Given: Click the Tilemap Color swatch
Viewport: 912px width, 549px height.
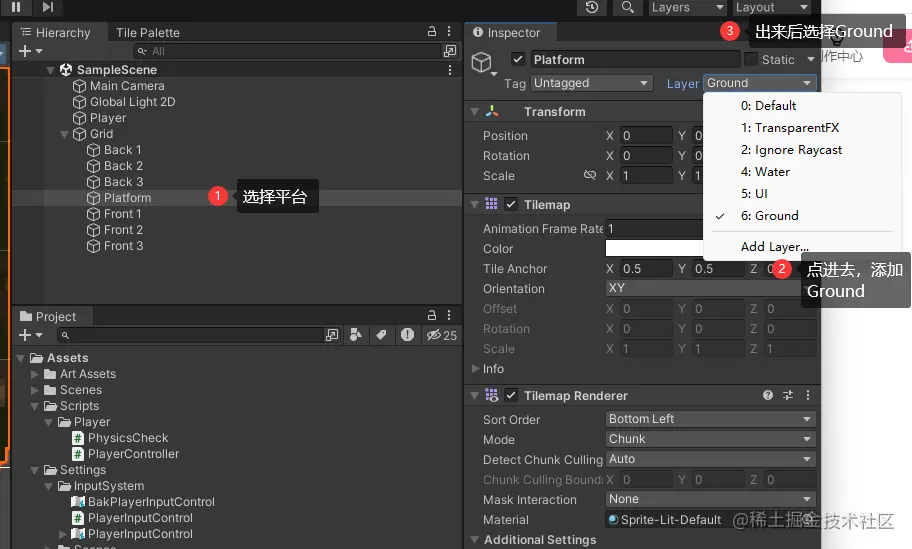Looking at the screenshot, I should [x=654, y=248].
